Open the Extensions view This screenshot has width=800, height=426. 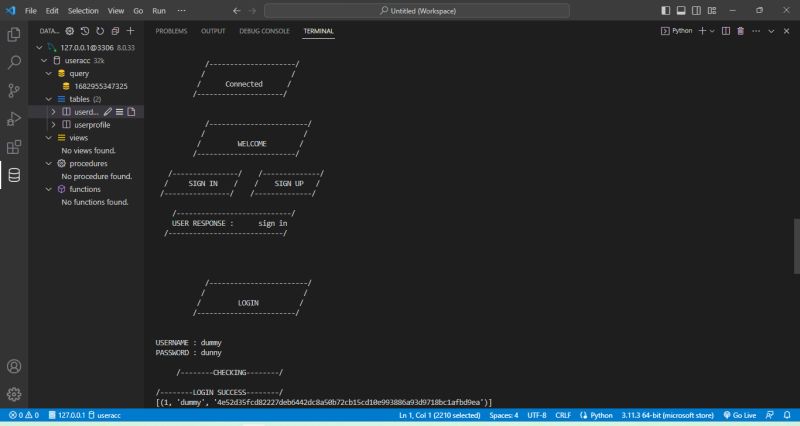[14, 147]
